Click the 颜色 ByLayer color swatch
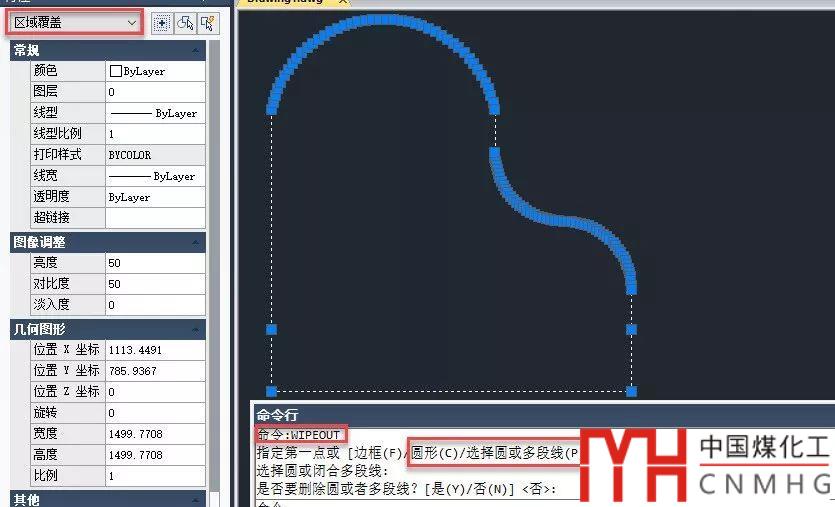The image size is (835, 507). pyautogui.click(x=116, y=71)
